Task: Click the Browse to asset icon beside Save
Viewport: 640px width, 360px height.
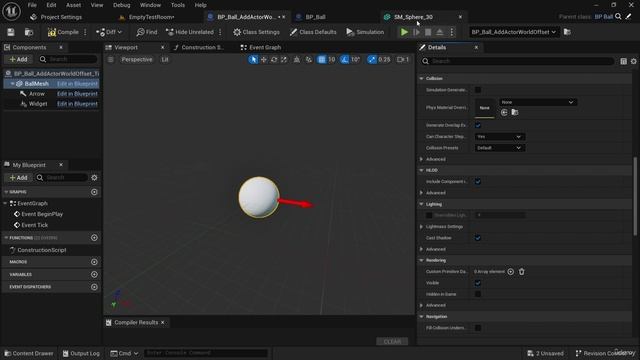Action: [x=29, y=32]
